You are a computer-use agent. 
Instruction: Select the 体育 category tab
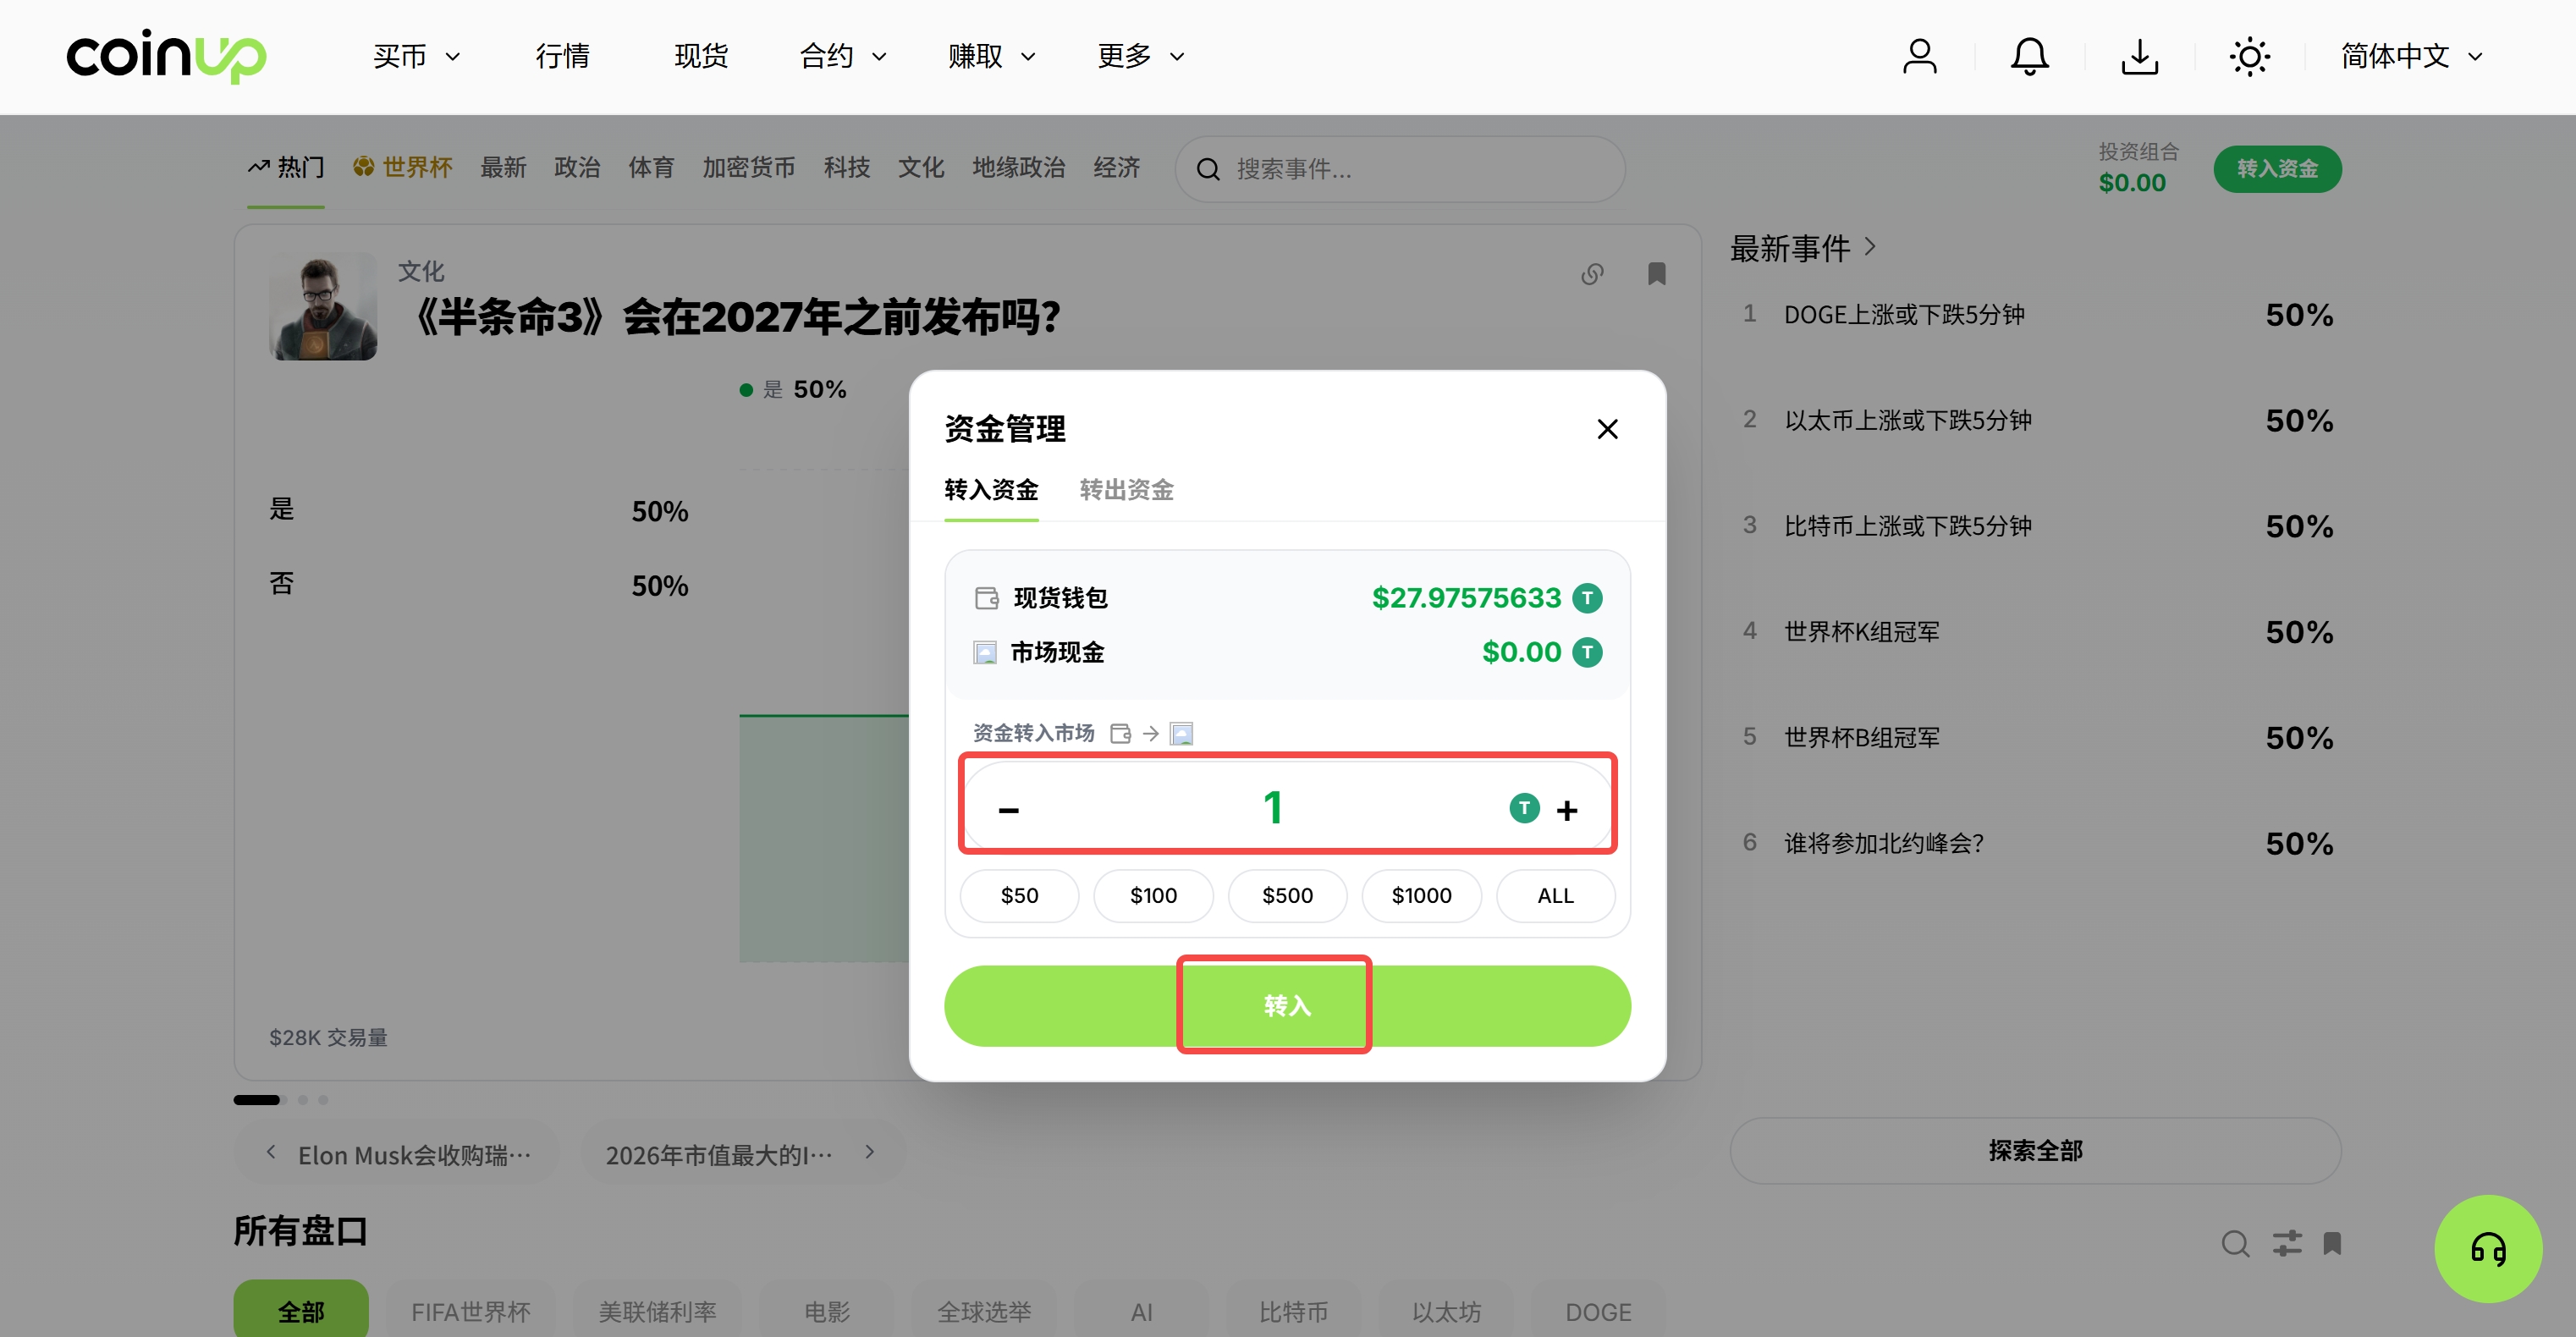[x=651, y=167]
